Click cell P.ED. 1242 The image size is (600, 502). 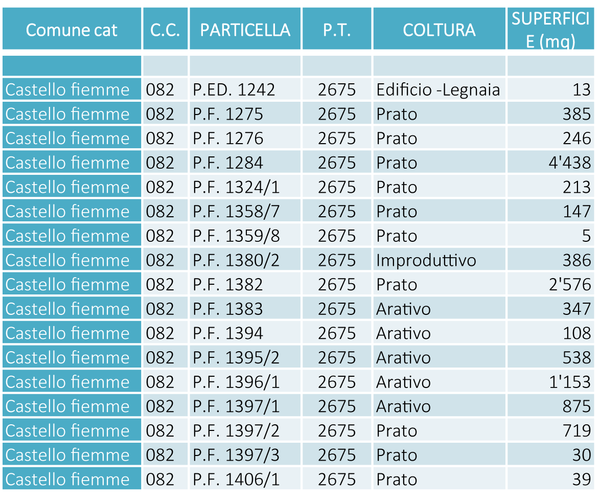(x=245, y=90)
